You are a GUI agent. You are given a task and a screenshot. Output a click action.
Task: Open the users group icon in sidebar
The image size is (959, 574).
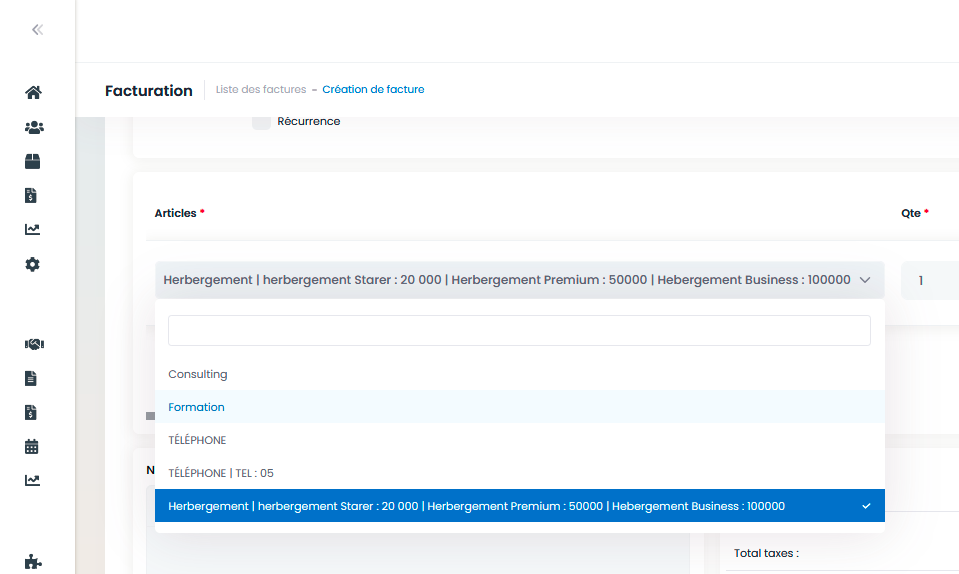click(34, 127)
